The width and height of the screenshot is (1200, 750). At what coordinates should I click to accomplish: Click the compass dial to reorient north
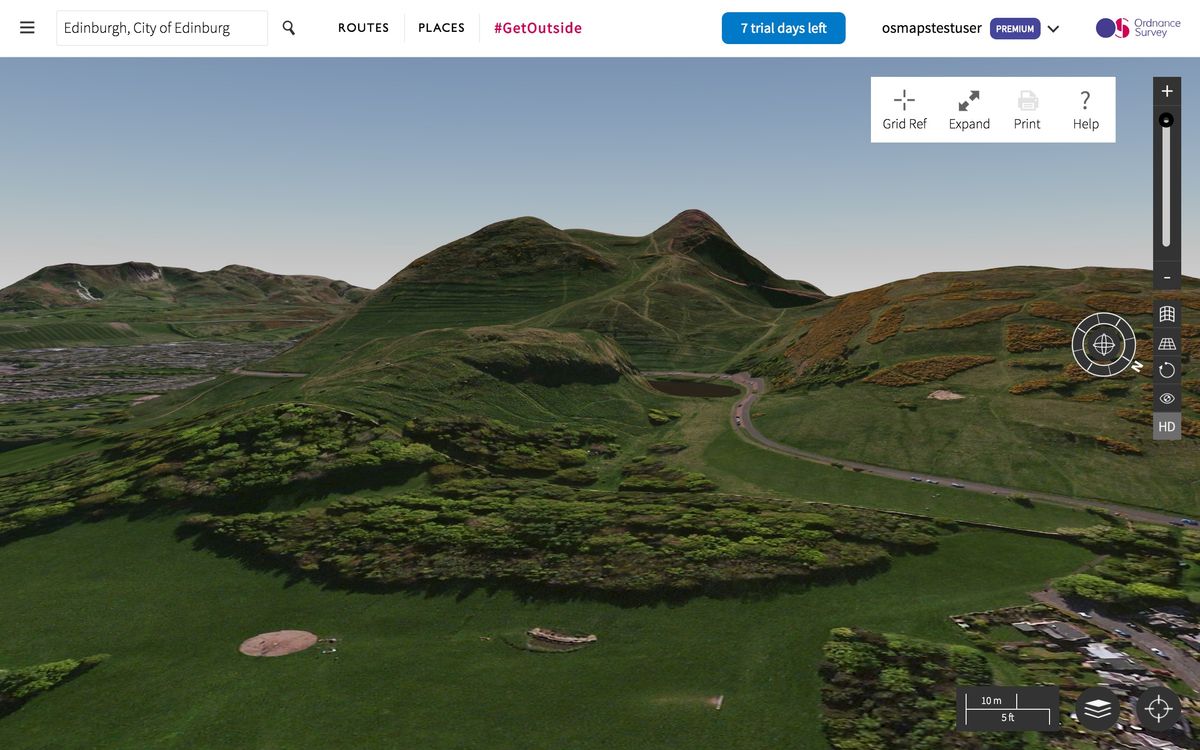click(x=1103, y=345)
